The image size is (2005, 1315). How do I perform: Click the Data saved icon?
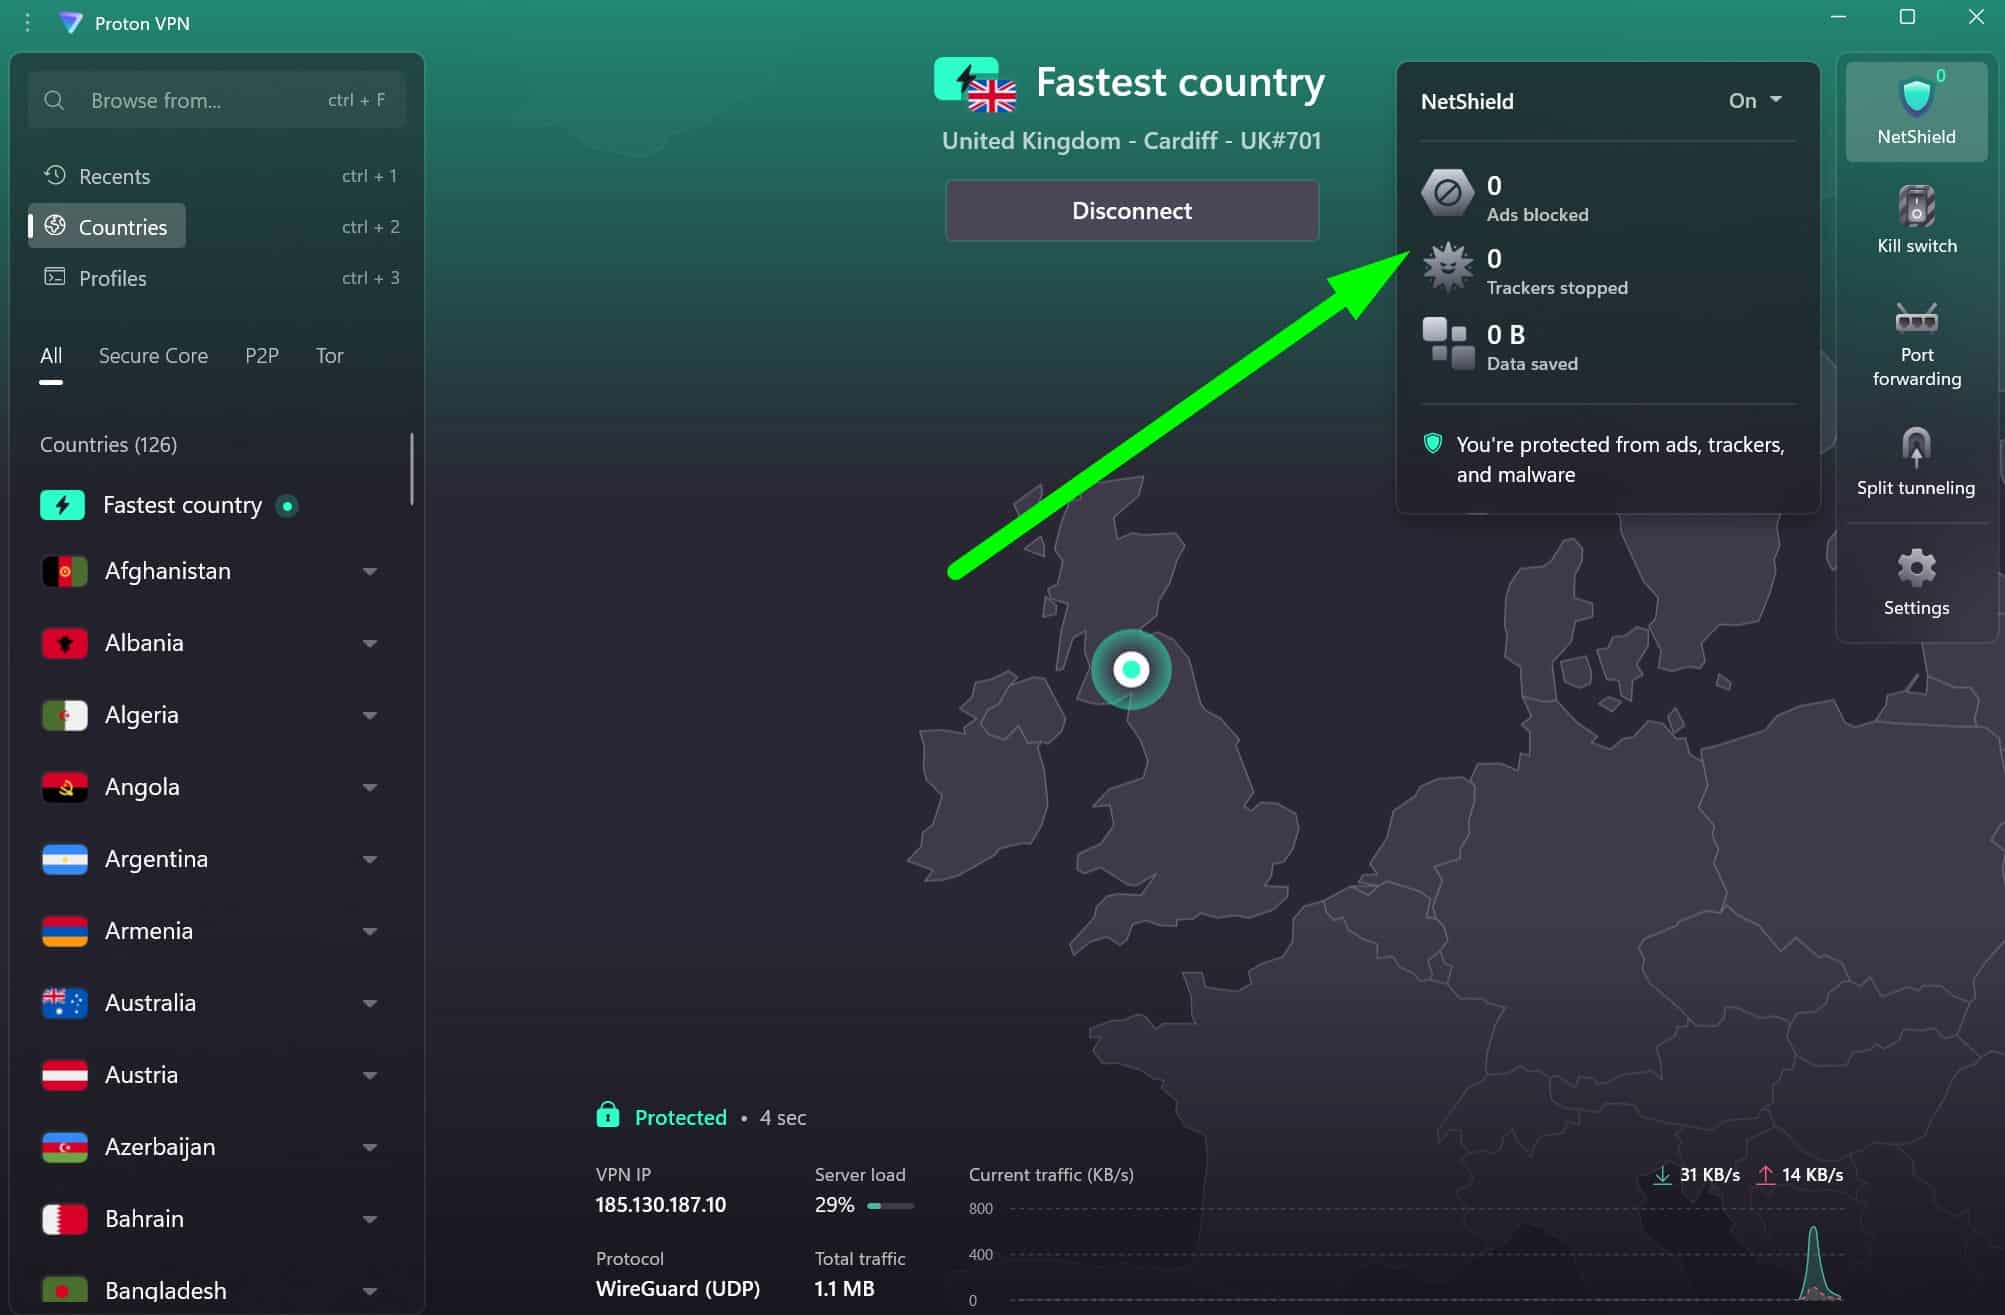tap(1447, 344)
